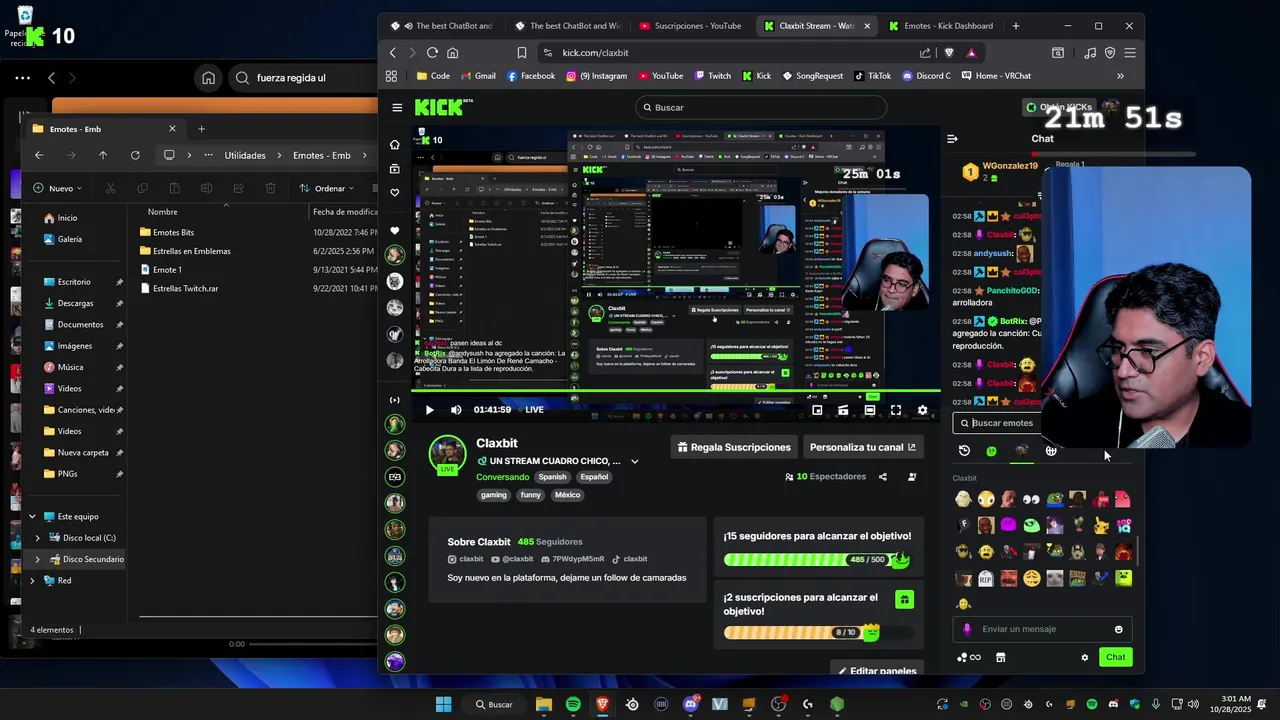Show recent emotes clock tab

tap(964, 451)
